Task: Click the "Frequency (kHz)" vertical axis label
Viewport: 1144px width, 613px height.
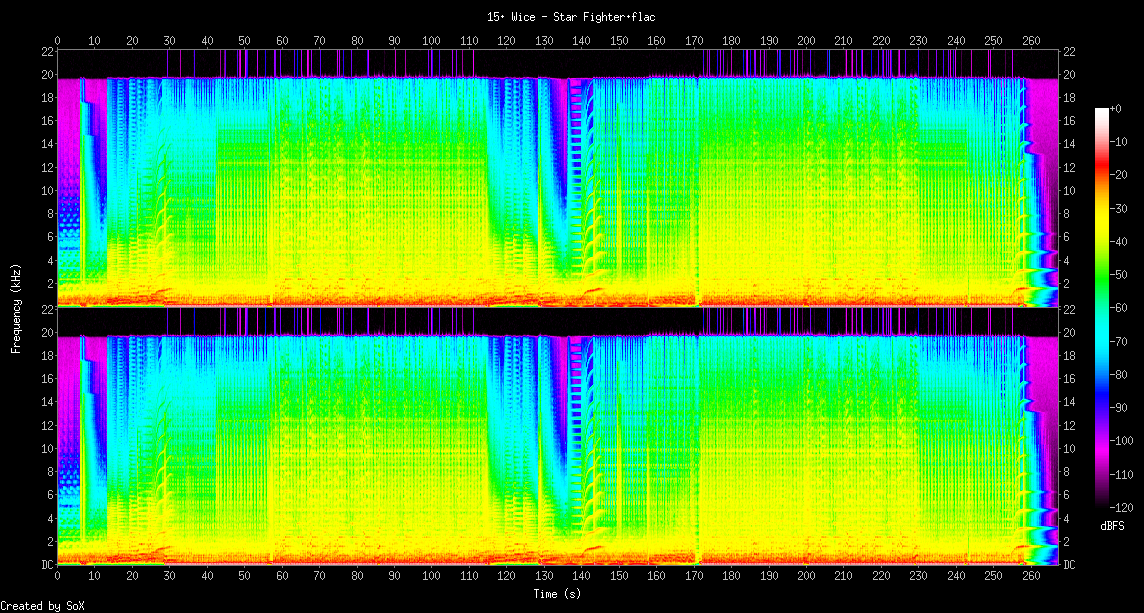Action: coord(16,306)
